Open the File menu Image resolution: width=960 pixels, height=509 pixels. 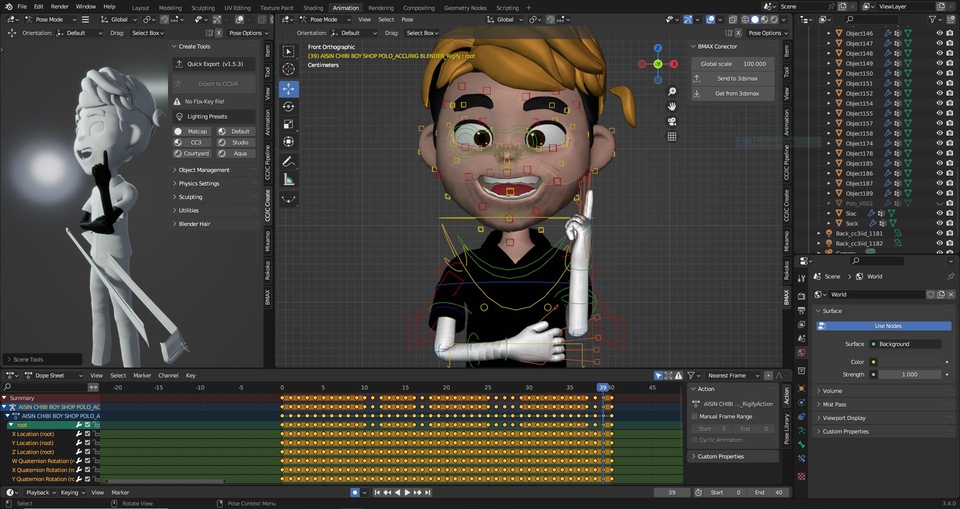[22, 7]
